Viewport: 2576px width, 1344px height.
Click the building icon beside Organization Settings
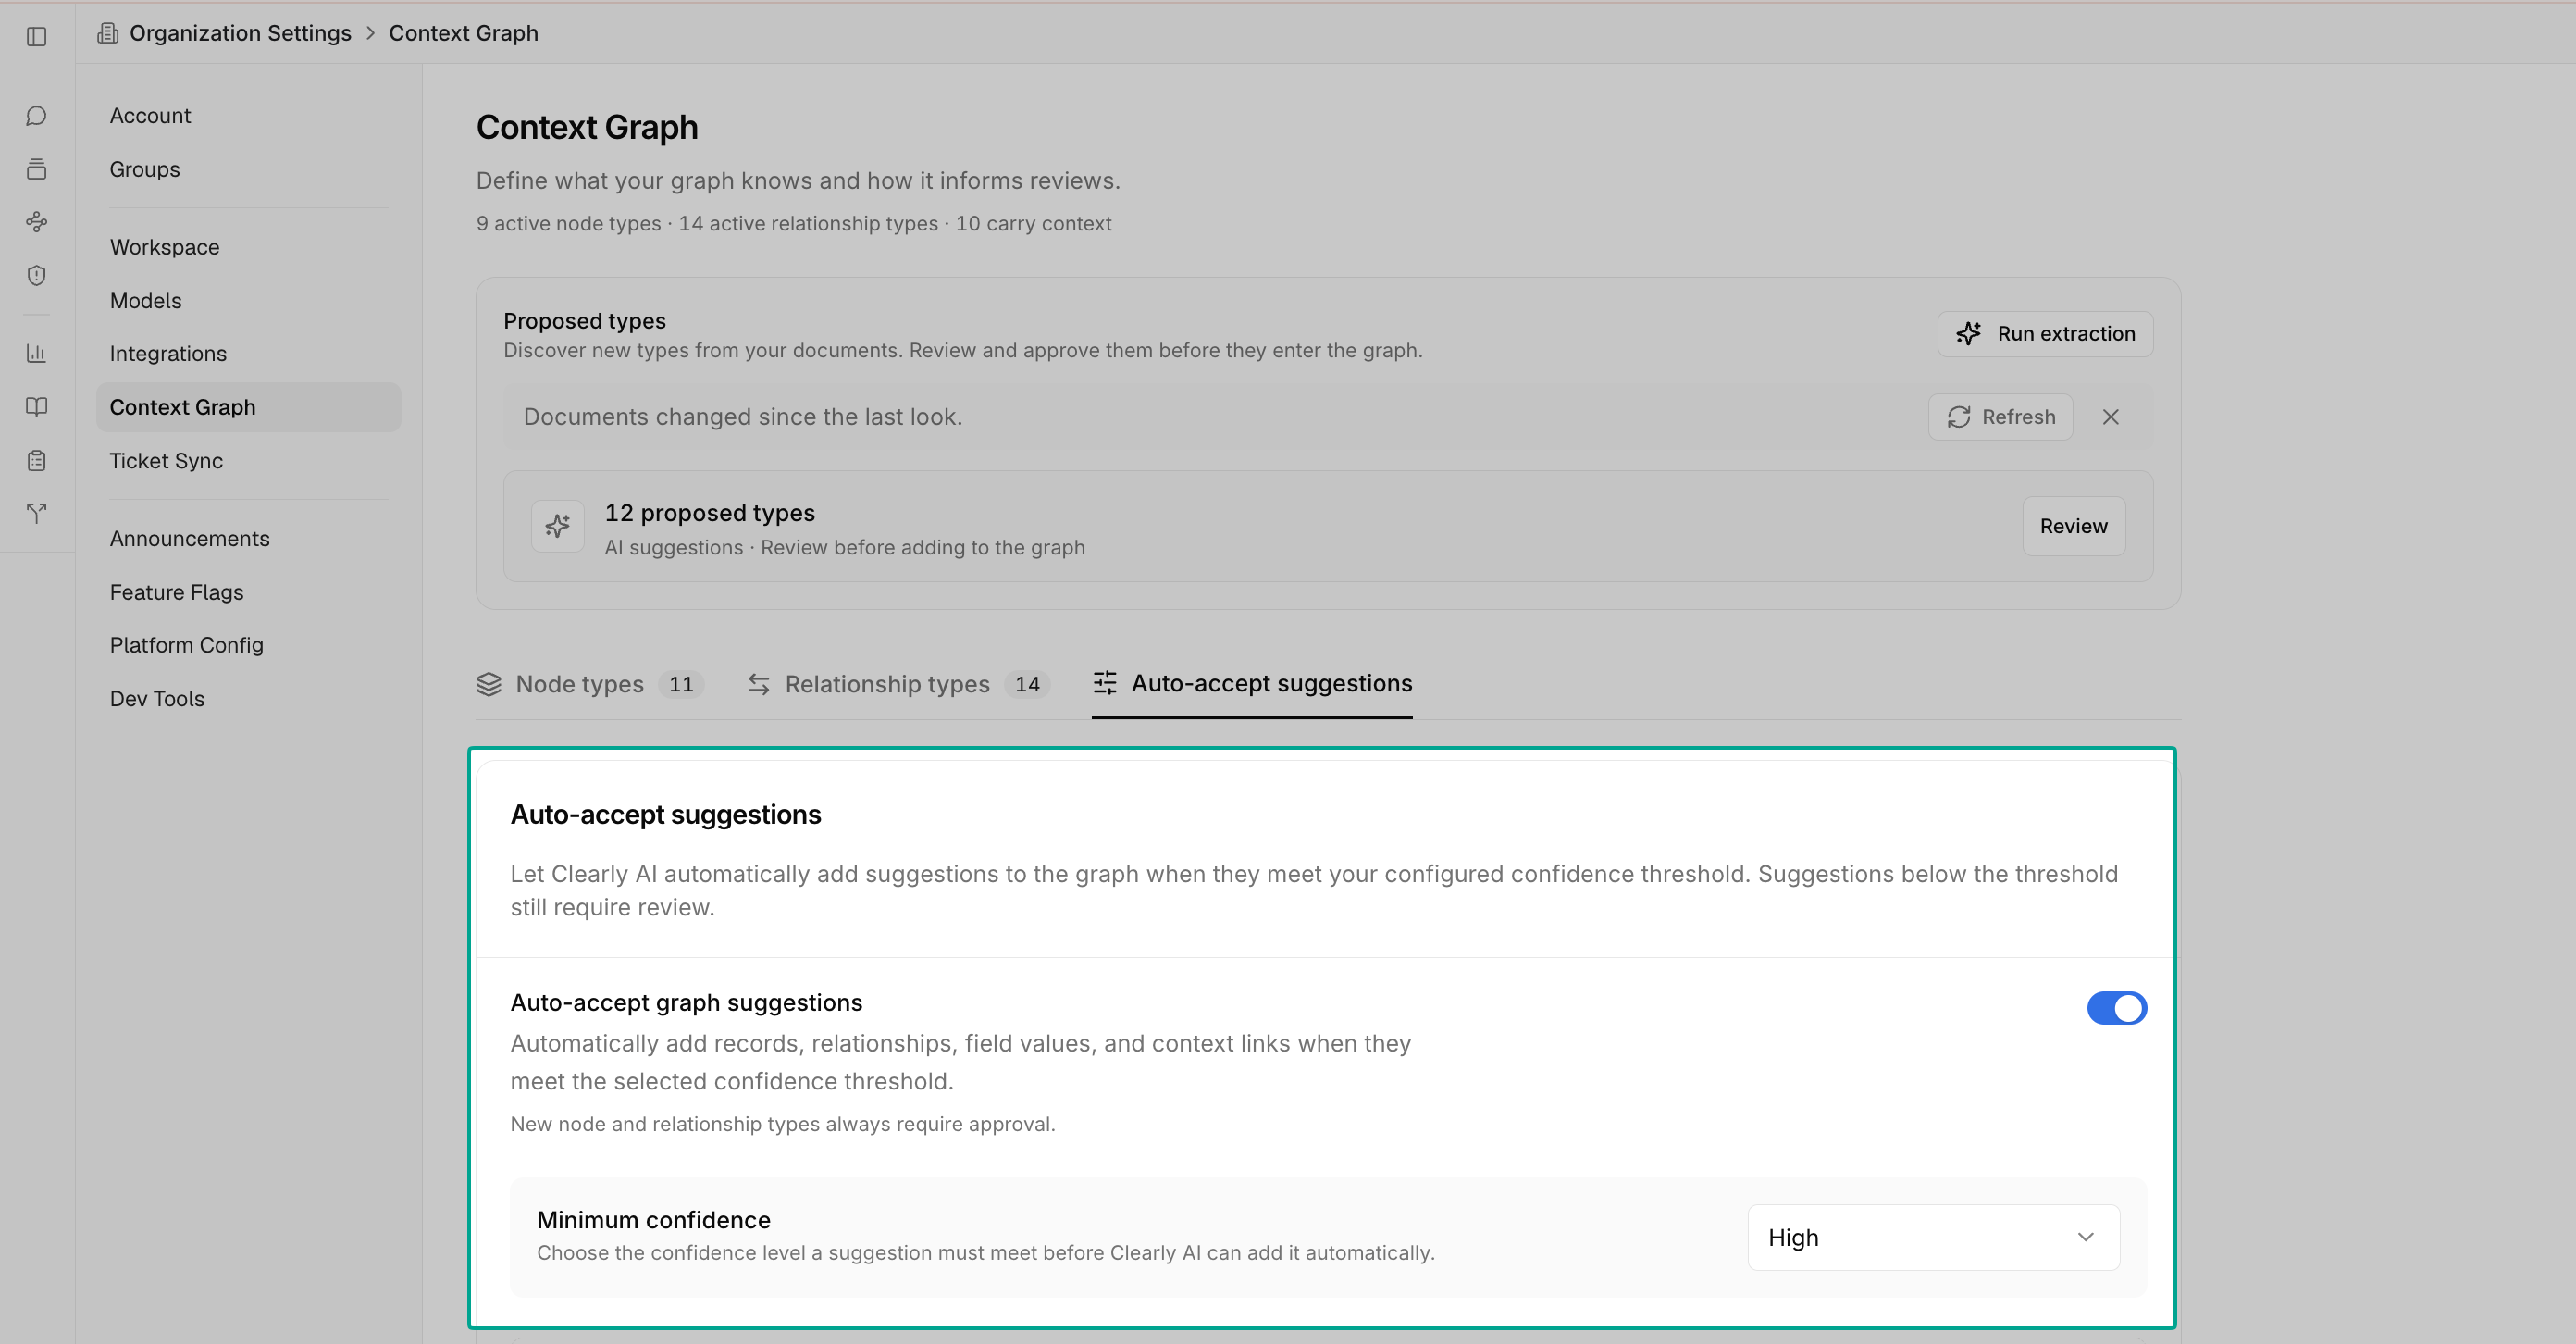tap(108, 33)
